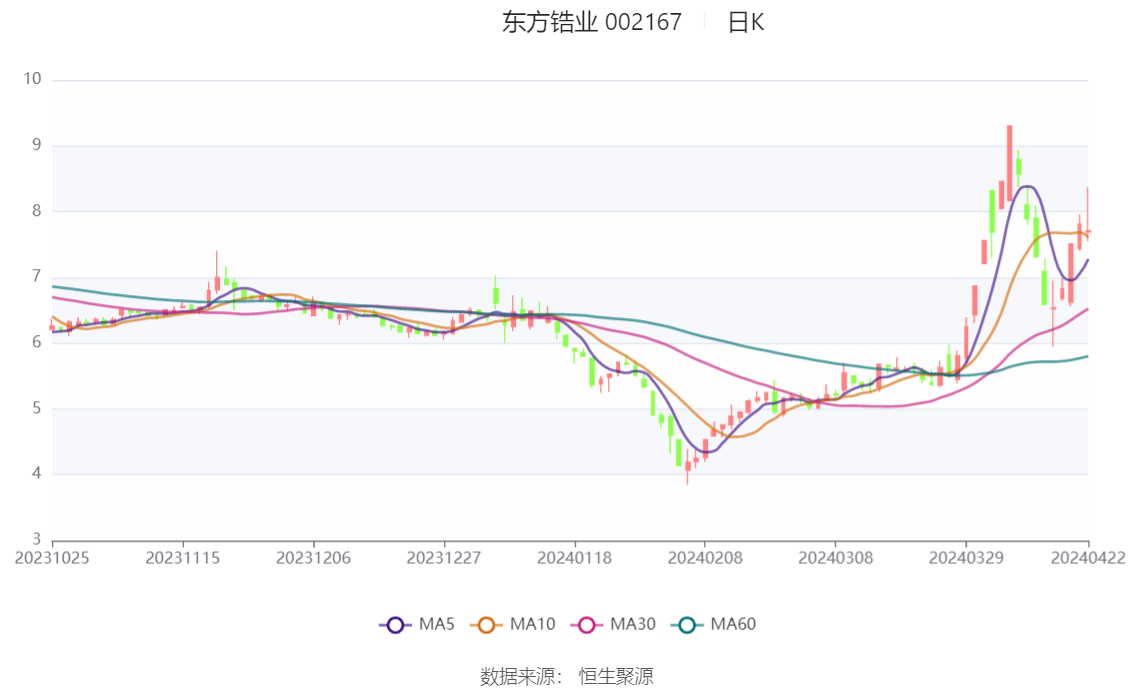Image resolution: width=1134 pixels, height=689 pixels.
Task: Toggle the MA60 legend marker
Action: (687, 625)
